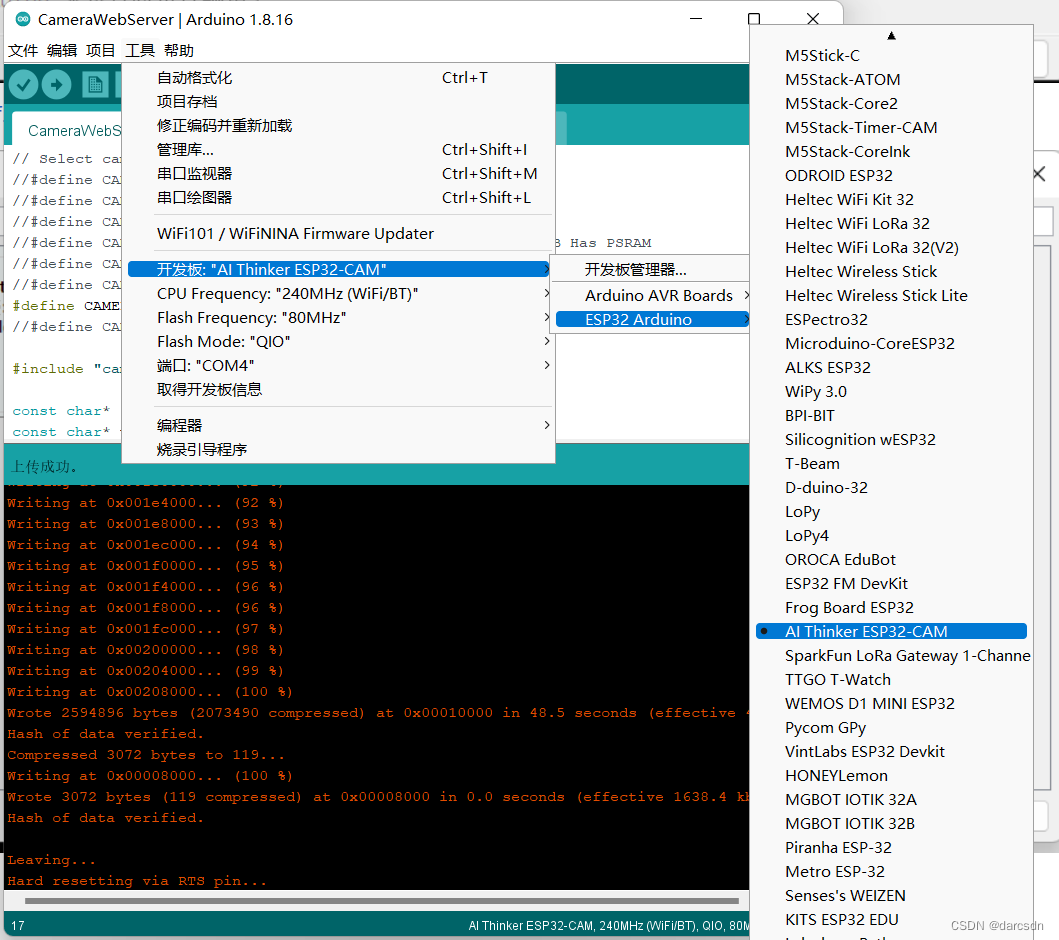Open the 帮助 menu
The height and width of the screenshot is (940, 1059).
(179, 51)
